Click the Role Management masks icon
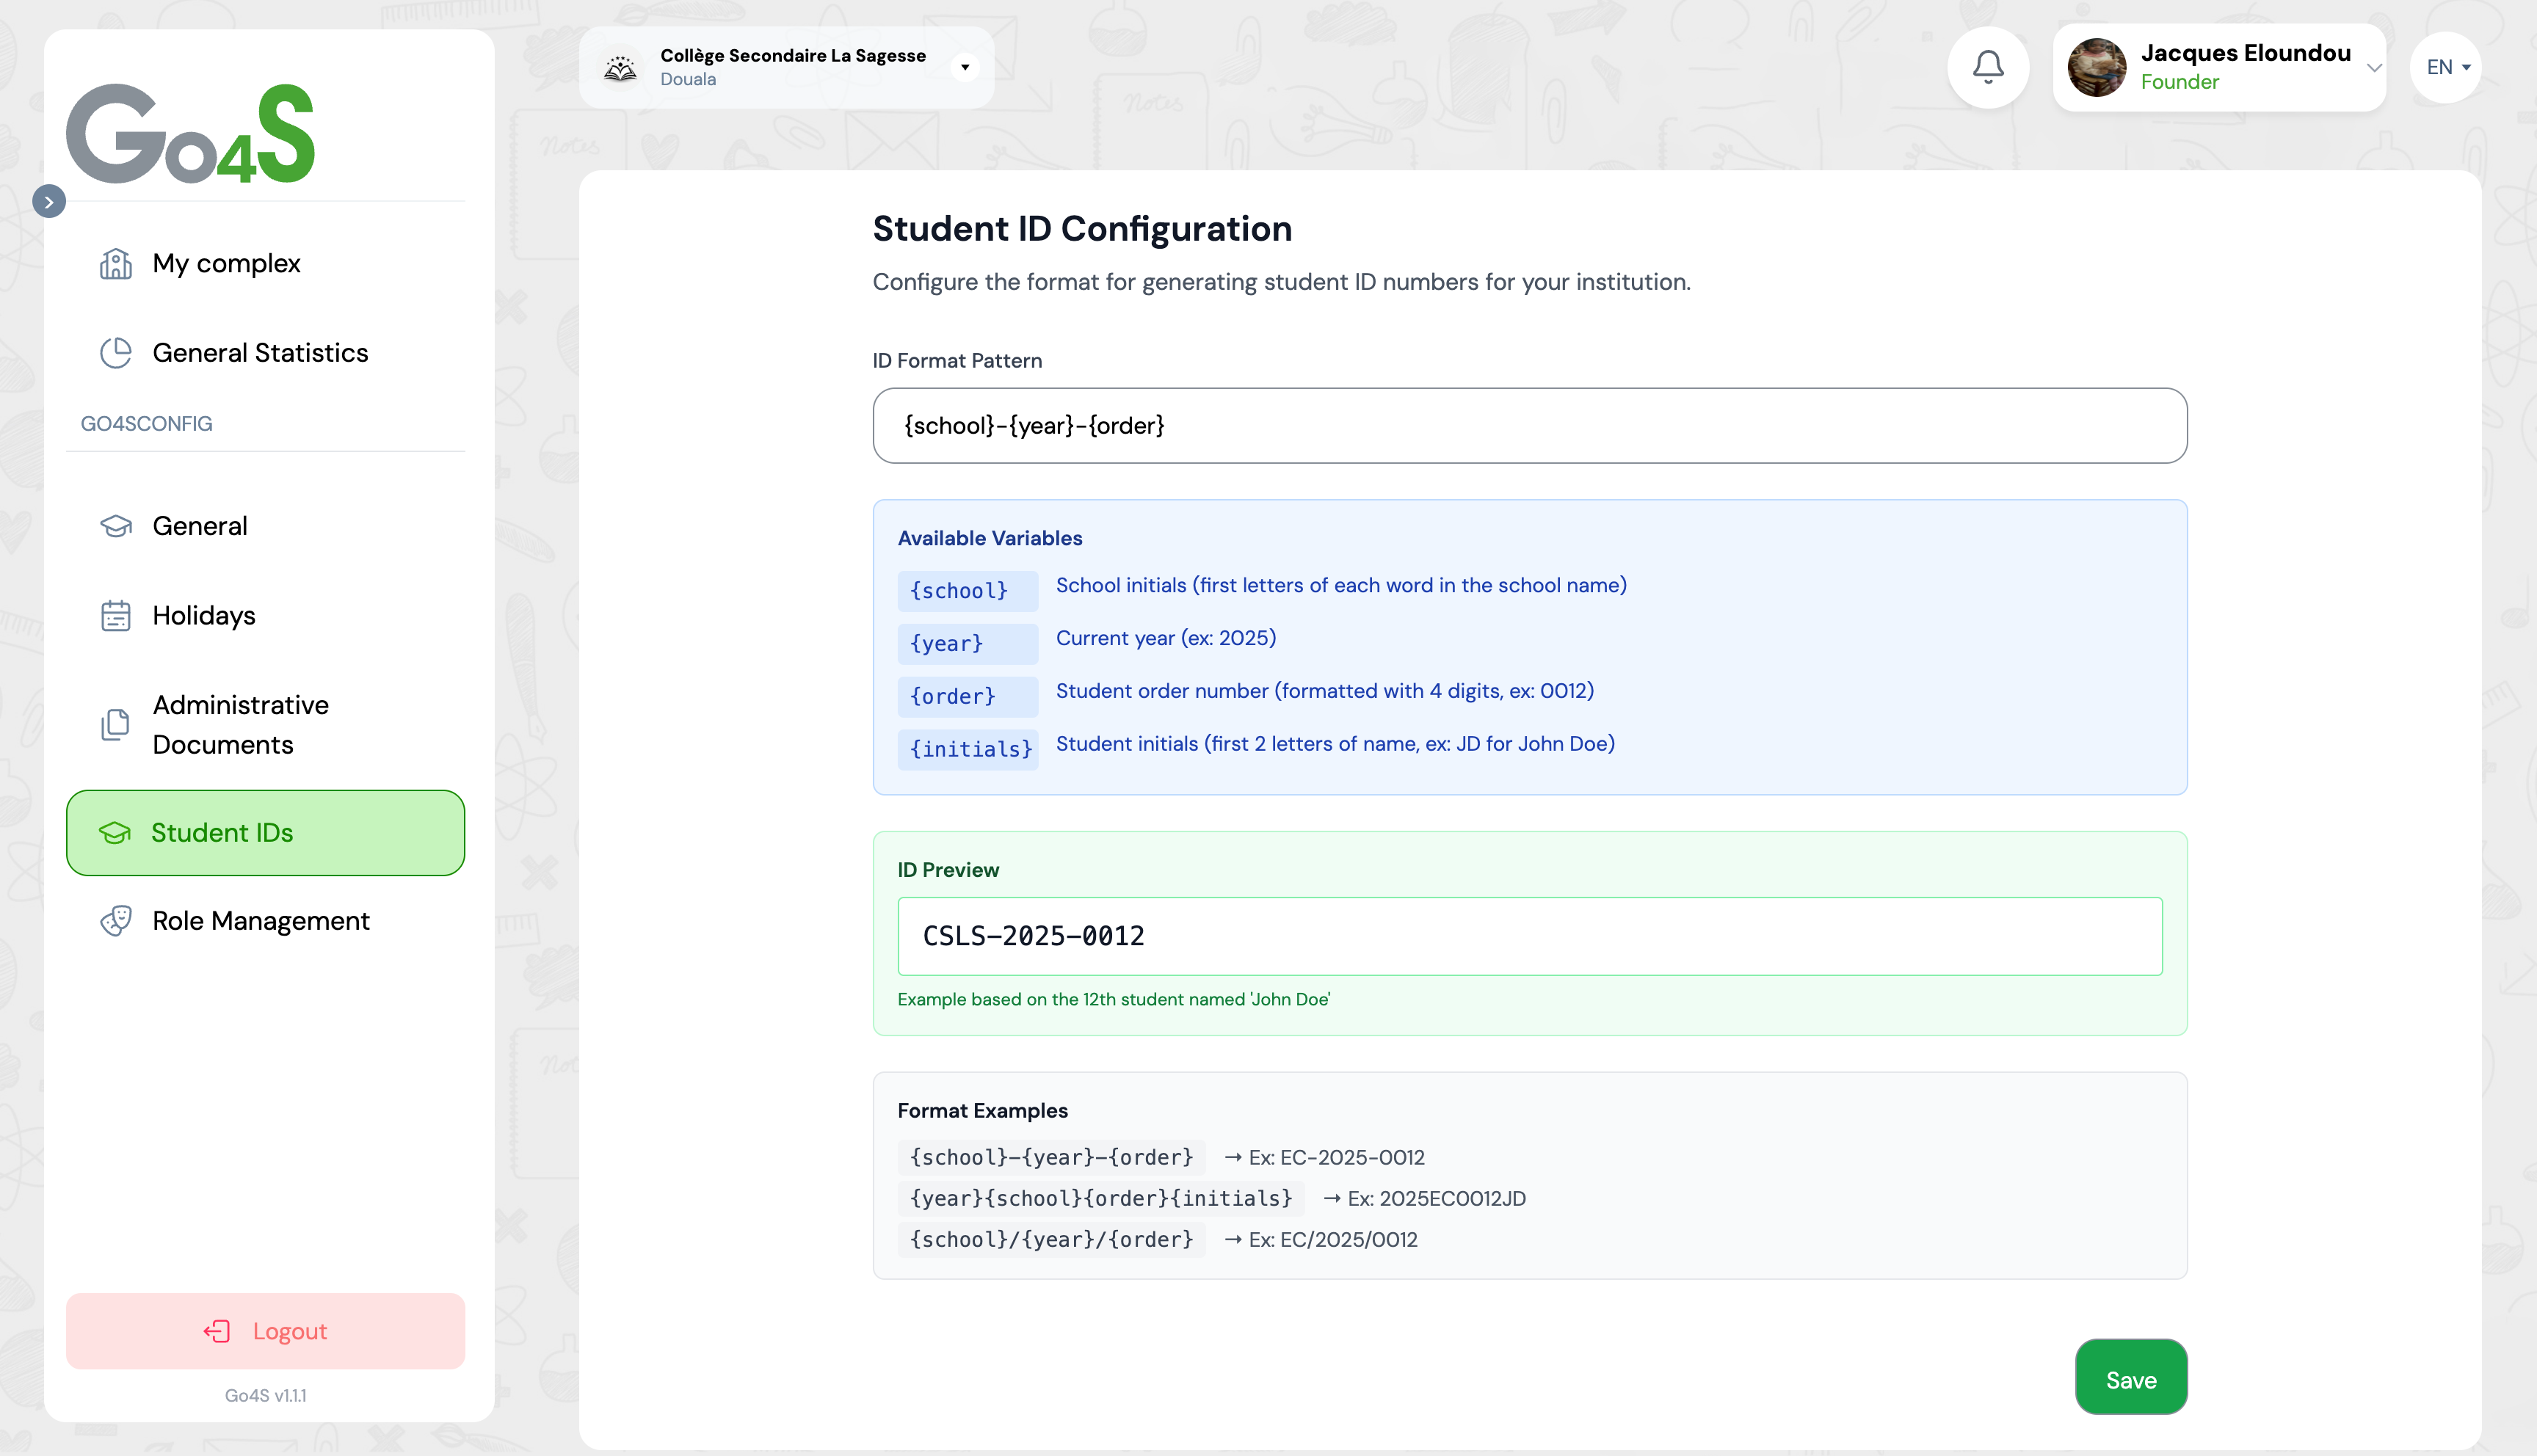This screenshot has height=1456, width=2537. click(x=116, y=921)
